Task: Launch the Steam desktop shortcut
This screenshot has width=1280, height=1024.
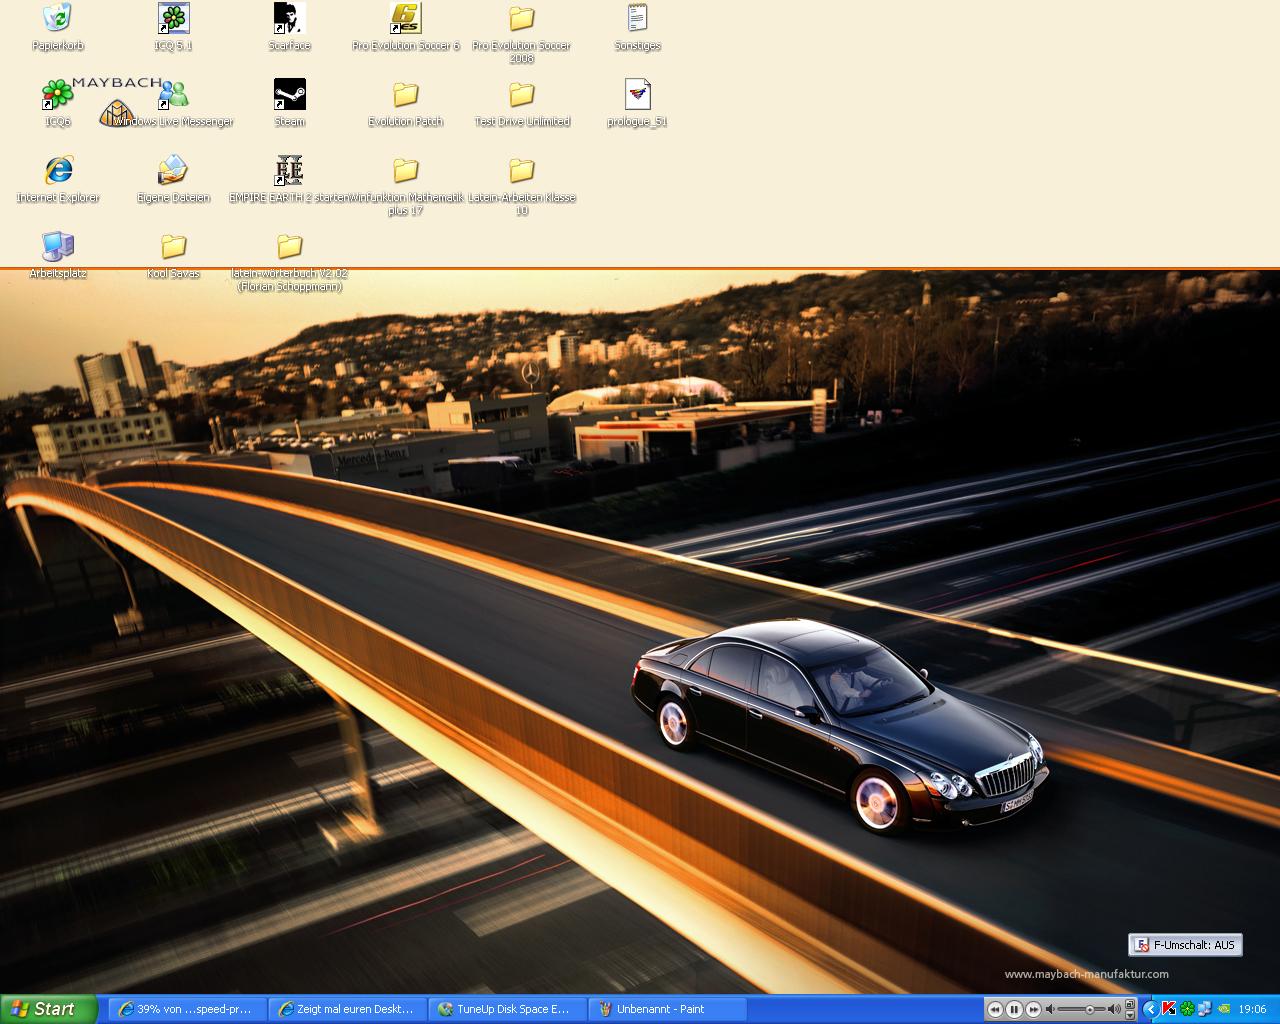Action: click(290, 104)
